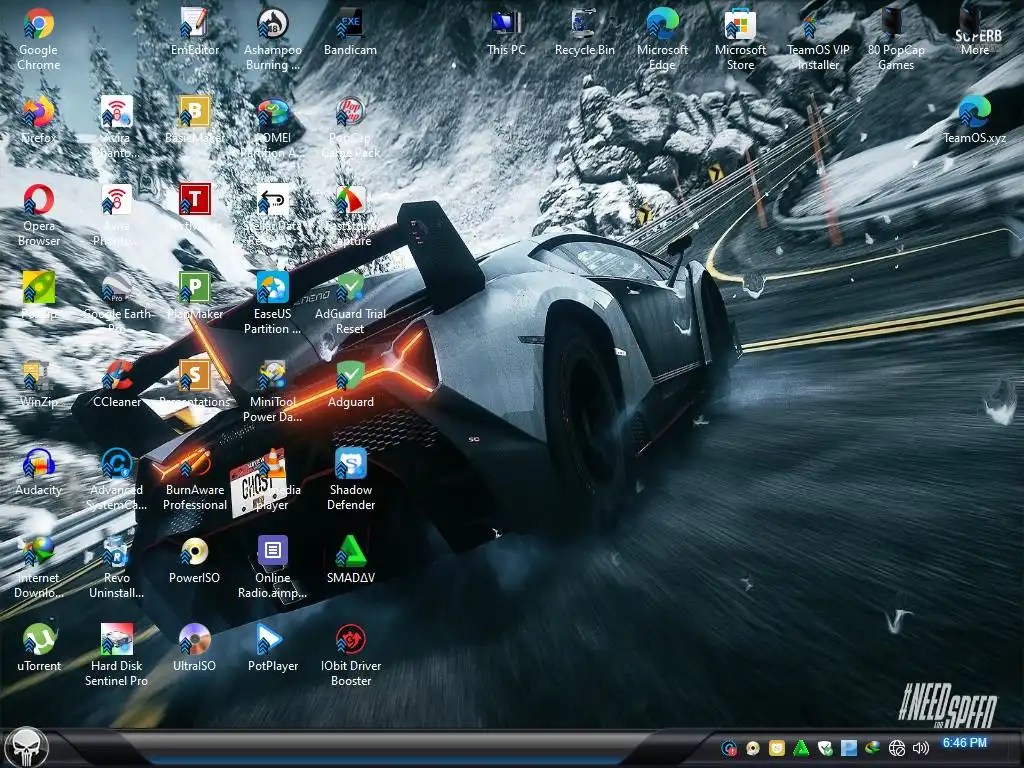Screen dimensions: 1024x768
Task: Select the Bandicam desktop icon
Action: 351,24
